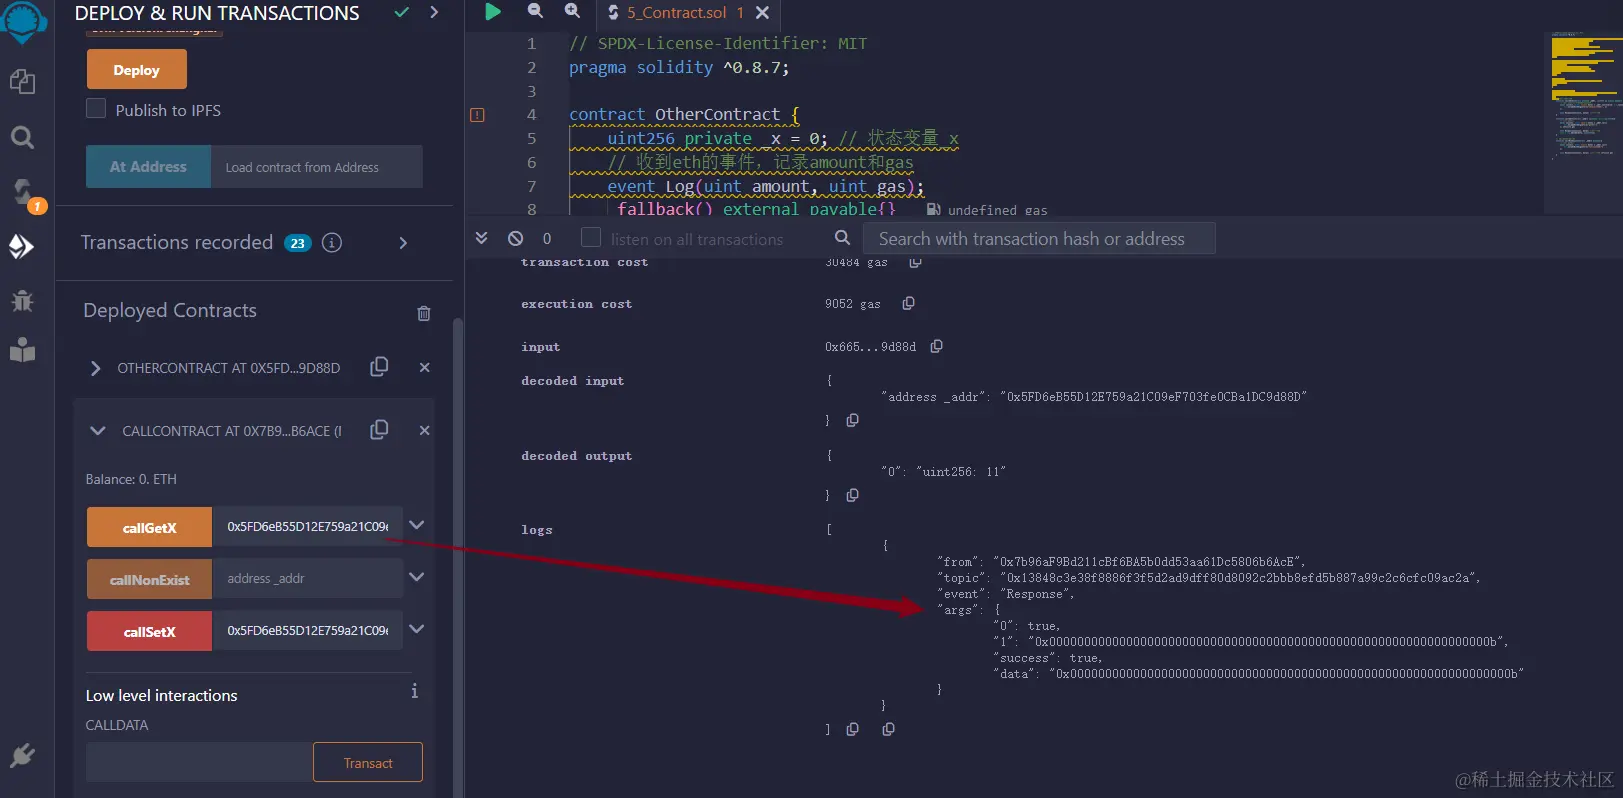This screenshot has height=798, width=1623.
Task: Click the pending transactions count 0
Action: 547,238
